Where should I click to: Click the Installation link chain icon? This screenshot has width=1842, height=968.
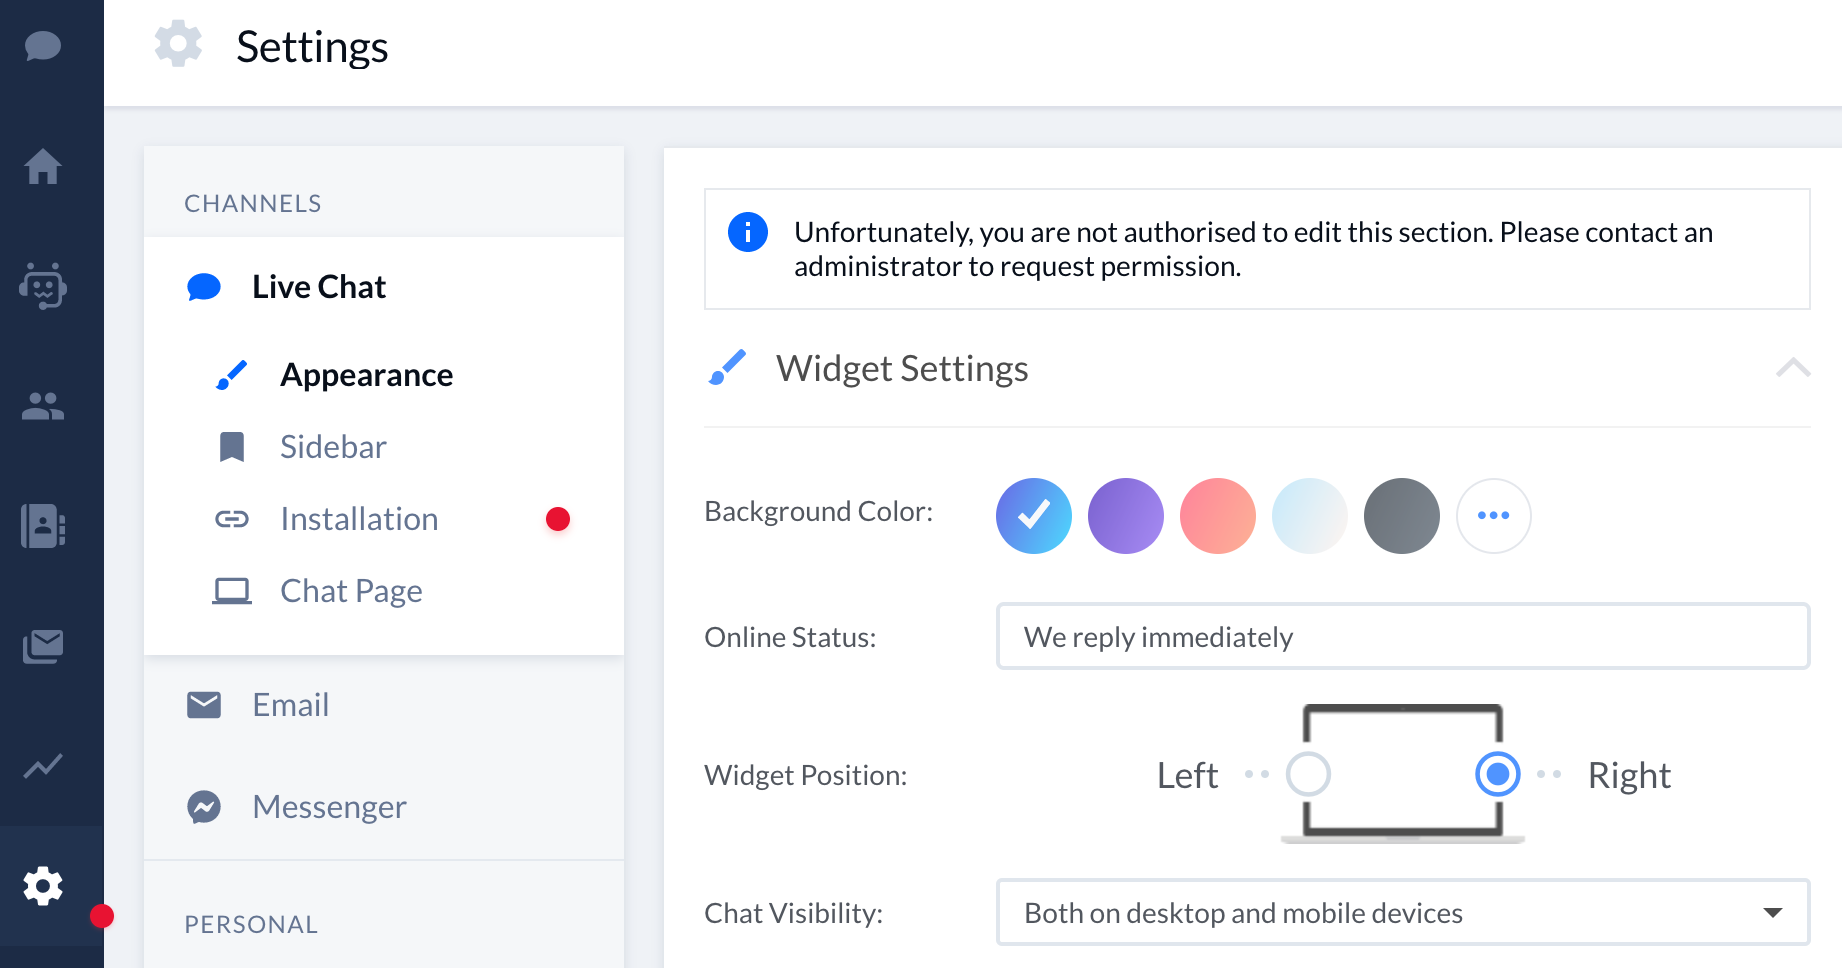(x=232, y=519)
